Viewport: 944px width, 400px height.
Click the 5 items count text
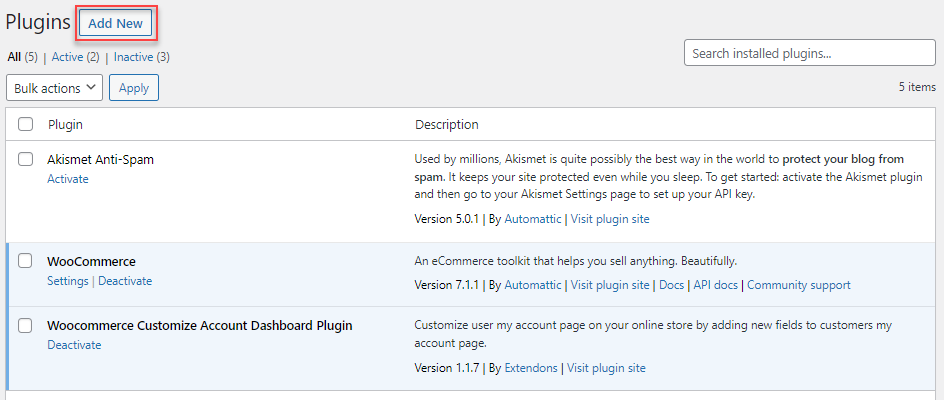tap(918, 87)
